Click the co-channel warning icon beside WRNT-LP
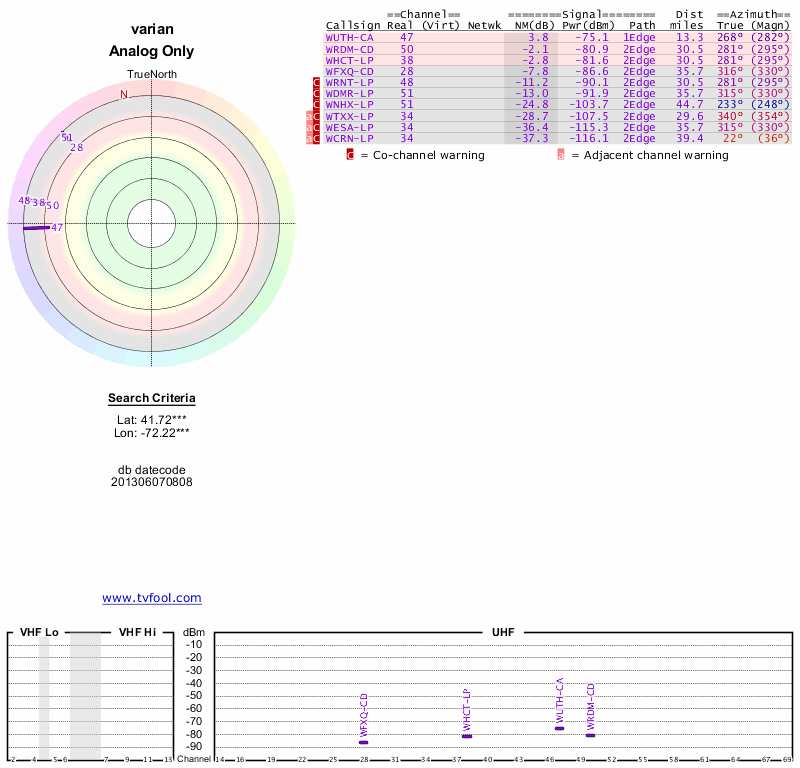Viewport: 800px width, 768px height. [x=316, y=82]
